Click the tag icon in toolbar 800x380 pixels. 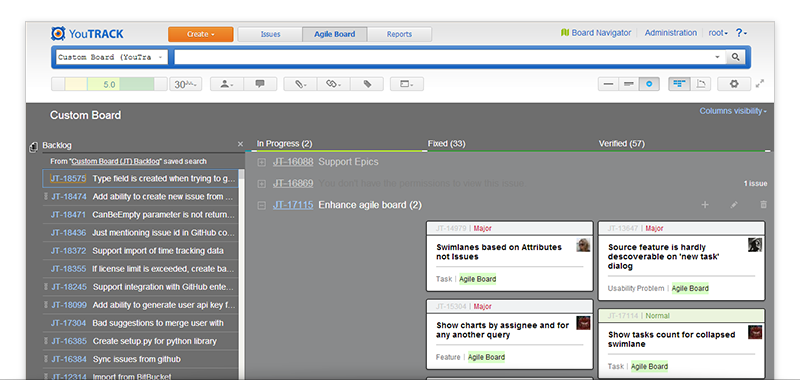pyautogui.click(x=367, y=84)
